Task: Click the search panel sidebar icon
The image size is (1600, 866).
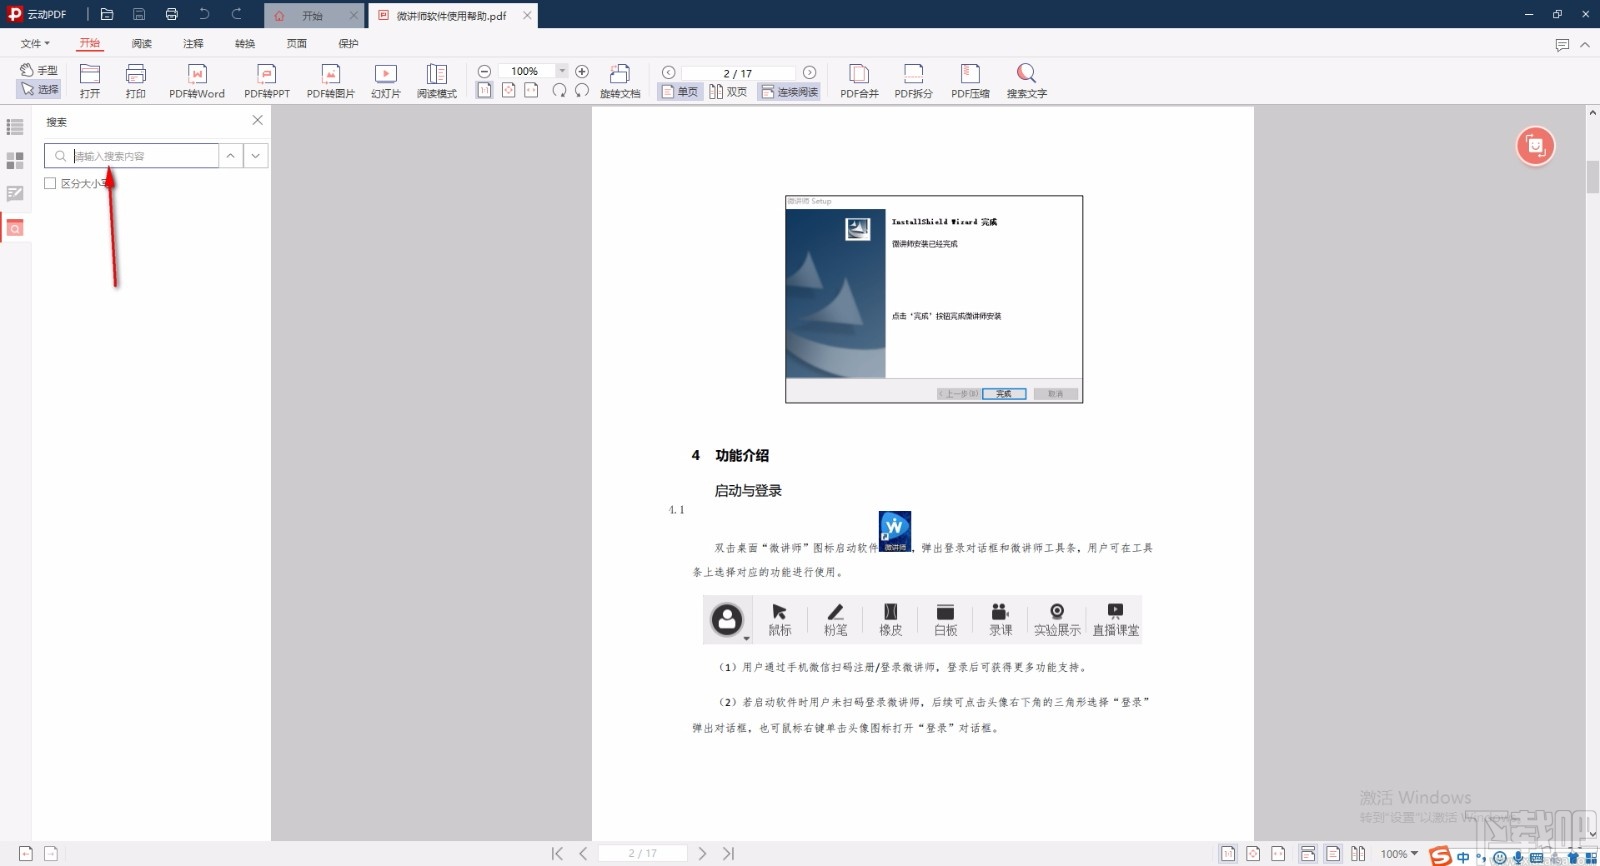Action: coord(15,228)
